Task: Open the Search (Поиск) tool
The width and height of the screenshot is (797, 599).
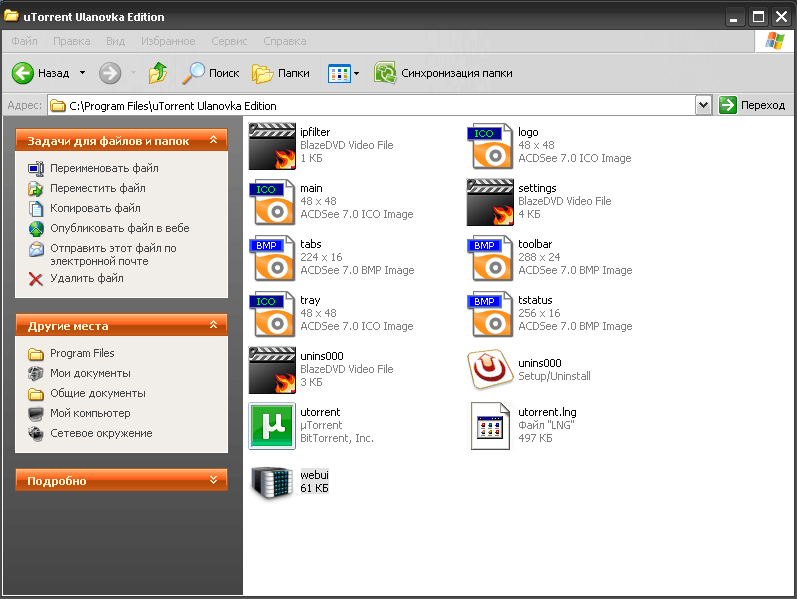Action: pos(211,73)
